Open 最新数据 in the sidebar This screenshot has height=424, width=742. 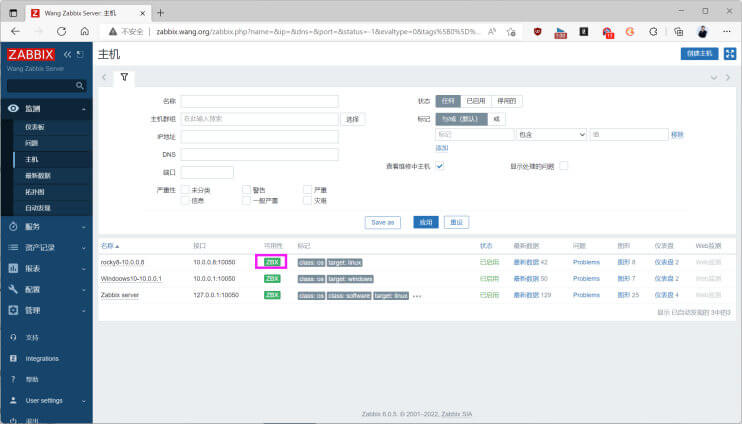pyautogui.click(x=38, y=176)
